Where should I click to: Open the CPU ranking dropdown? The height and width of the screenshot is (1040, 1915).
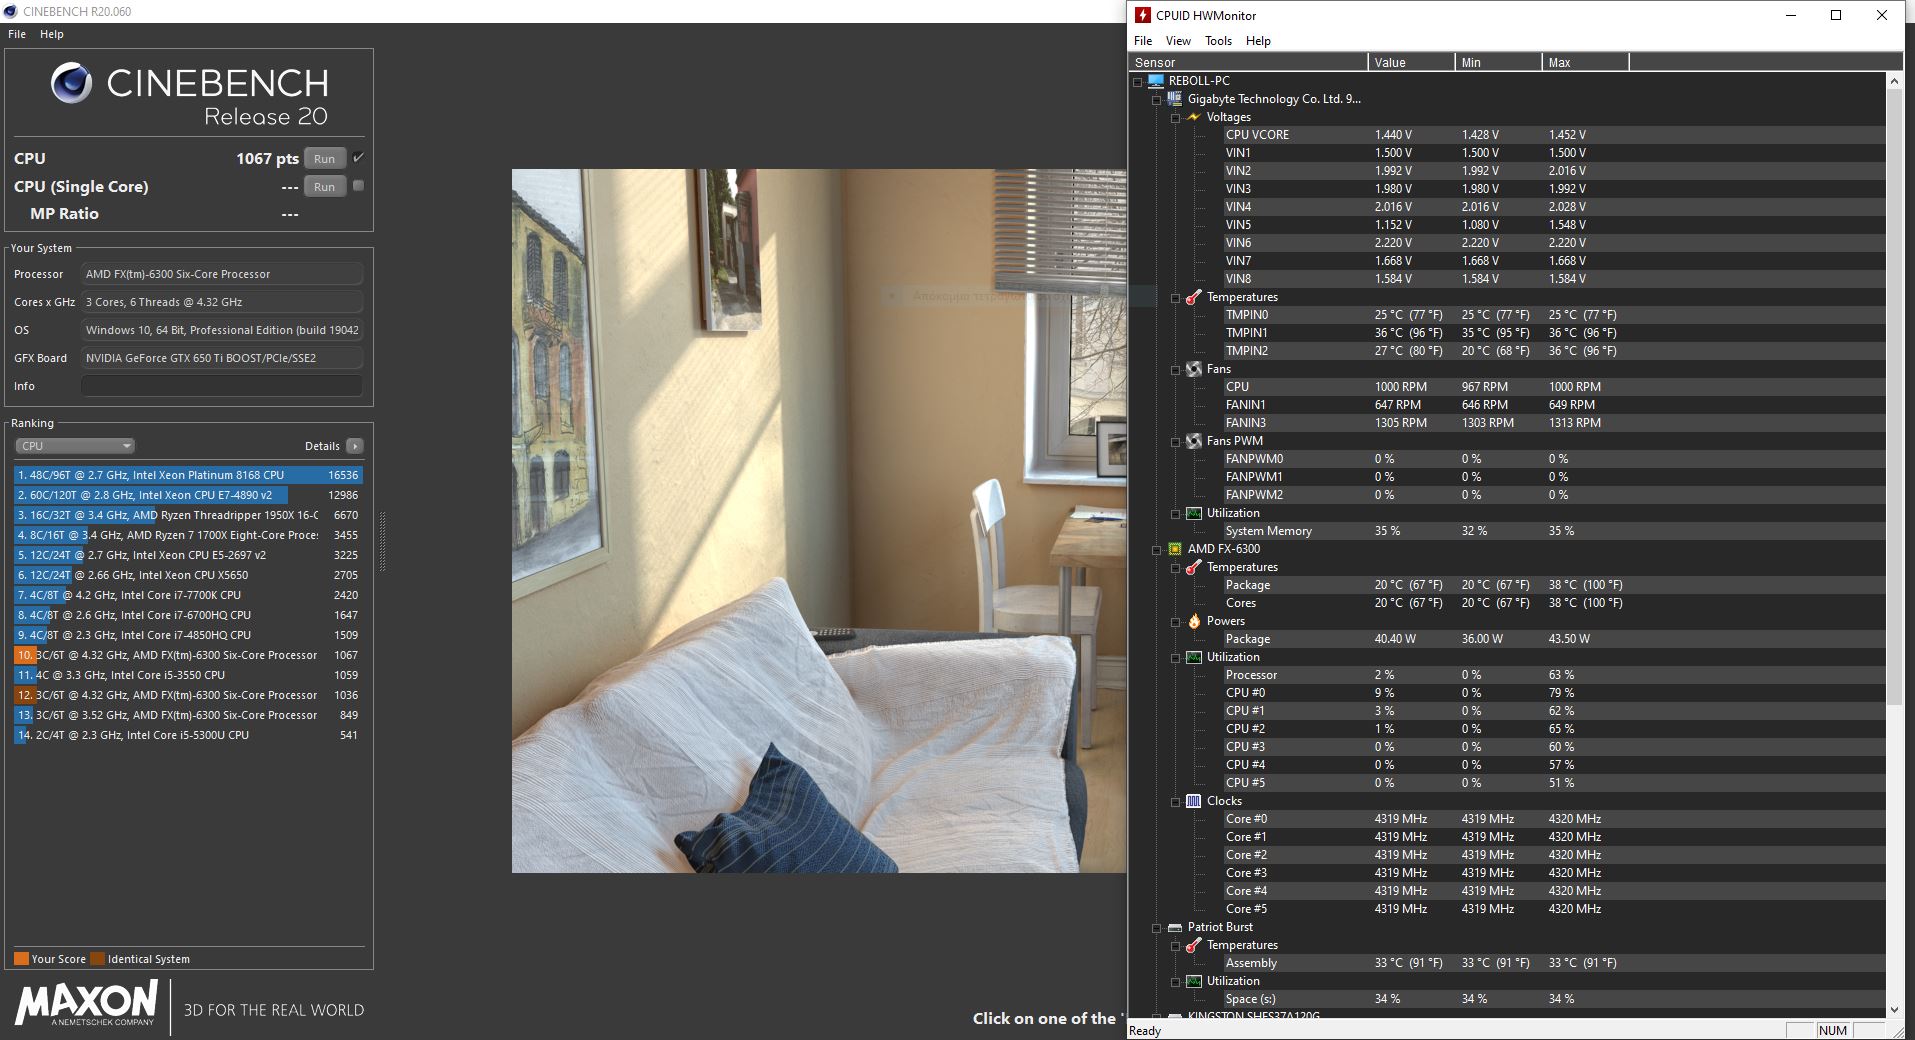(x=75, y=446)
